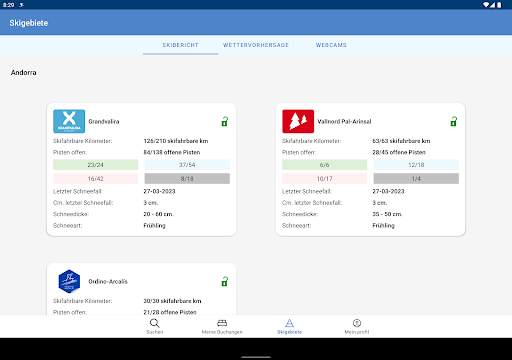Click Vallnord snow depth '35 - 50 cm.'

[x=387, y=214]
